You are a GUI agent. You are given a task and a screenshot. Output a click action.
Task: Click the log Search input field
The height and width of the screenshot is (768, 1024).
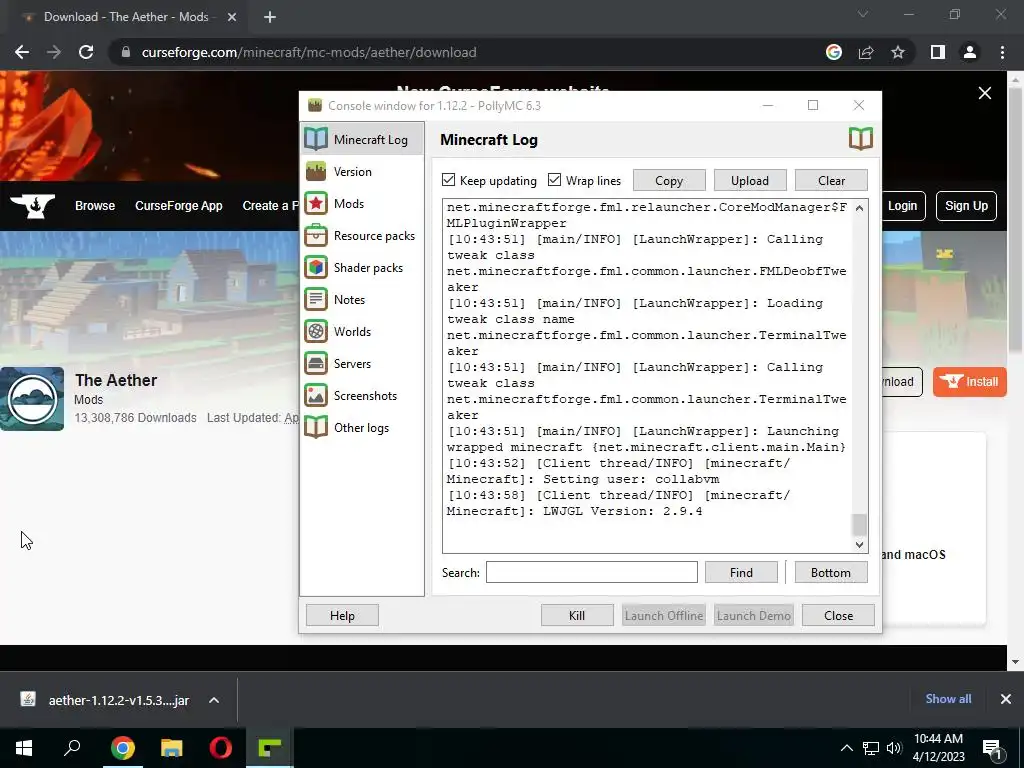(592, 572)
